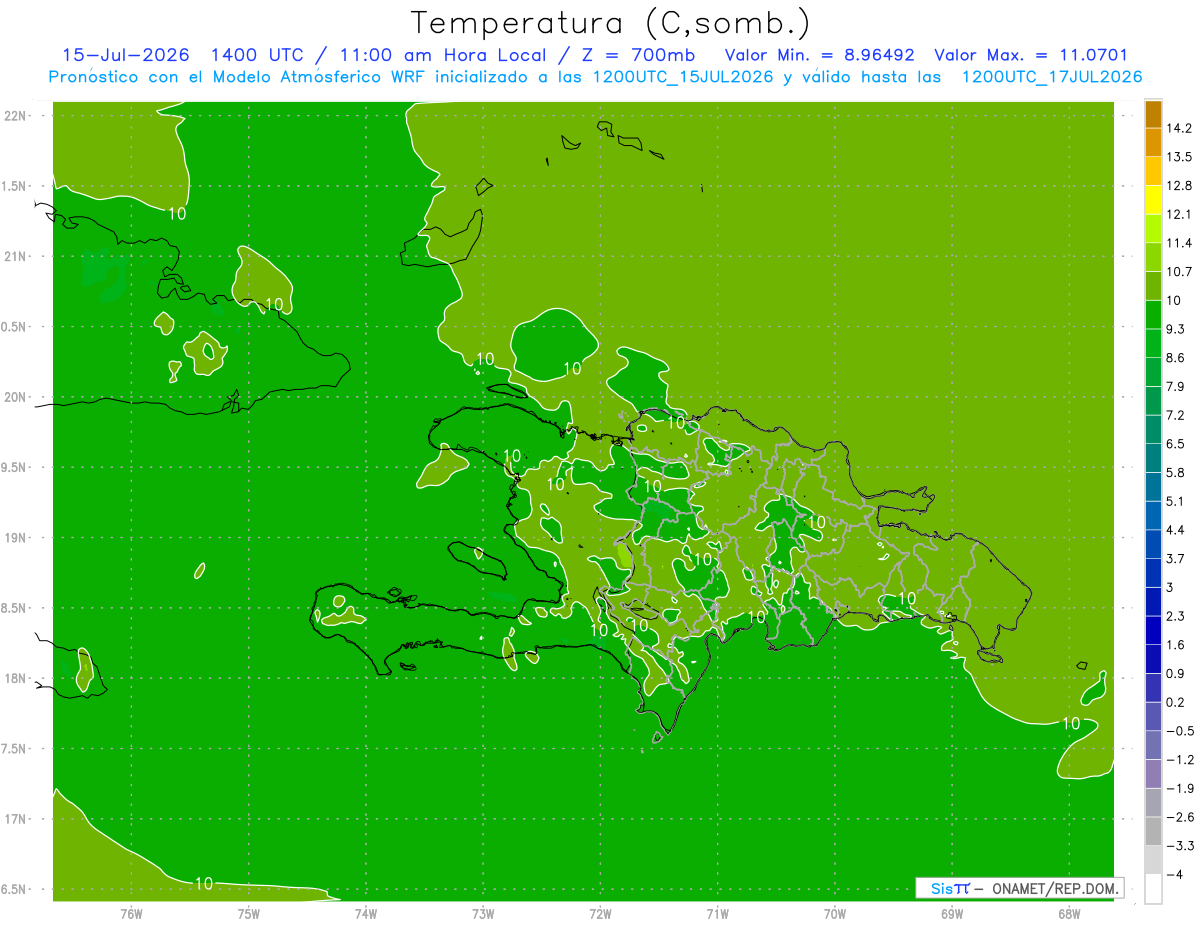Click the colorbar label "11.4"
This screenshot has height=927, width=1200.
click(x=1179, y=242)
